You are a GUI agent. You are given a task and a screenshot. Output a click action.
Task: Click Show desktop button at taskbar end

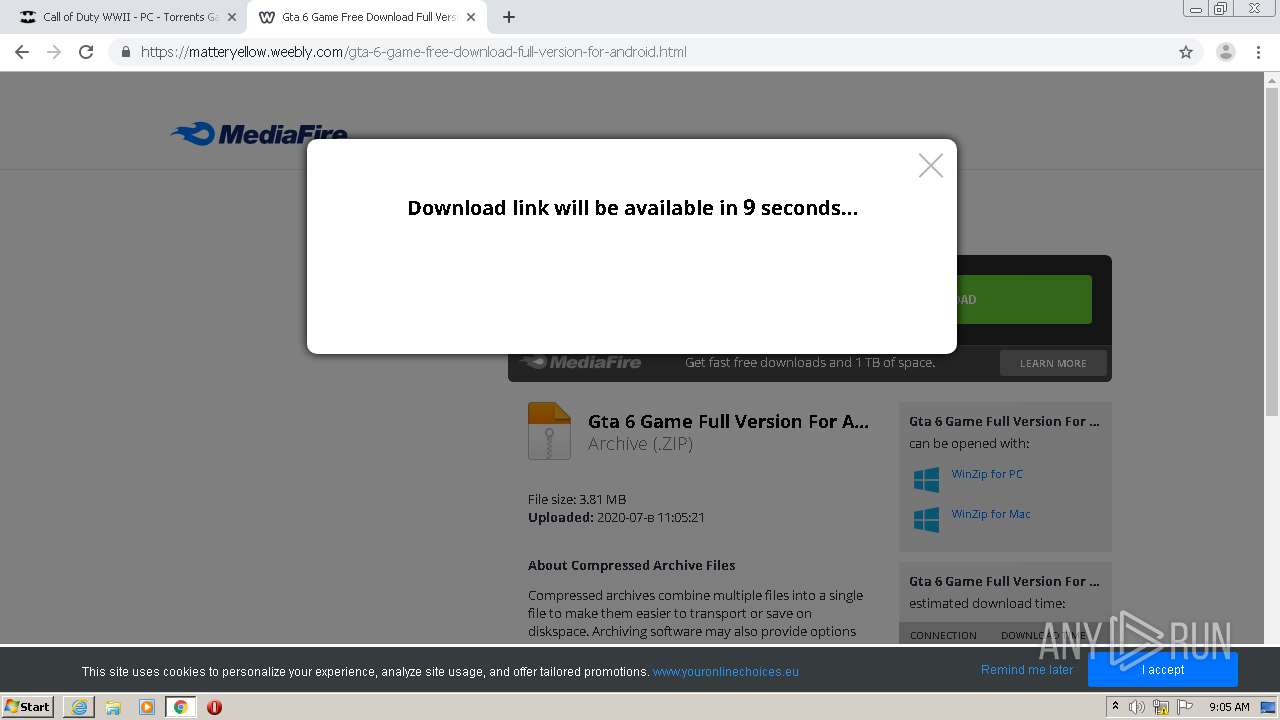(x=1269, y=707)
